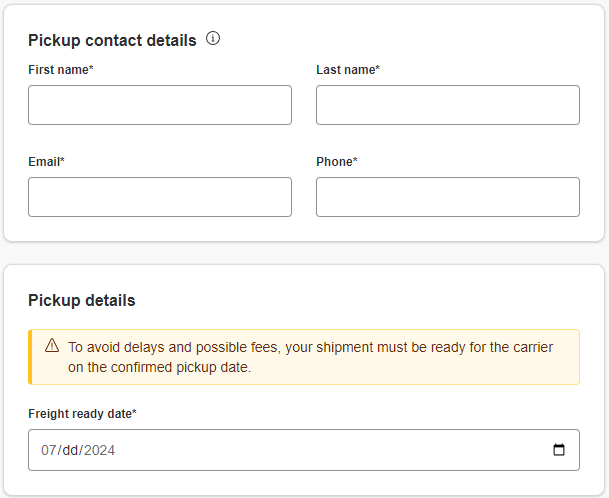Click the info icon beside Pickup contact details

point(213,38)
